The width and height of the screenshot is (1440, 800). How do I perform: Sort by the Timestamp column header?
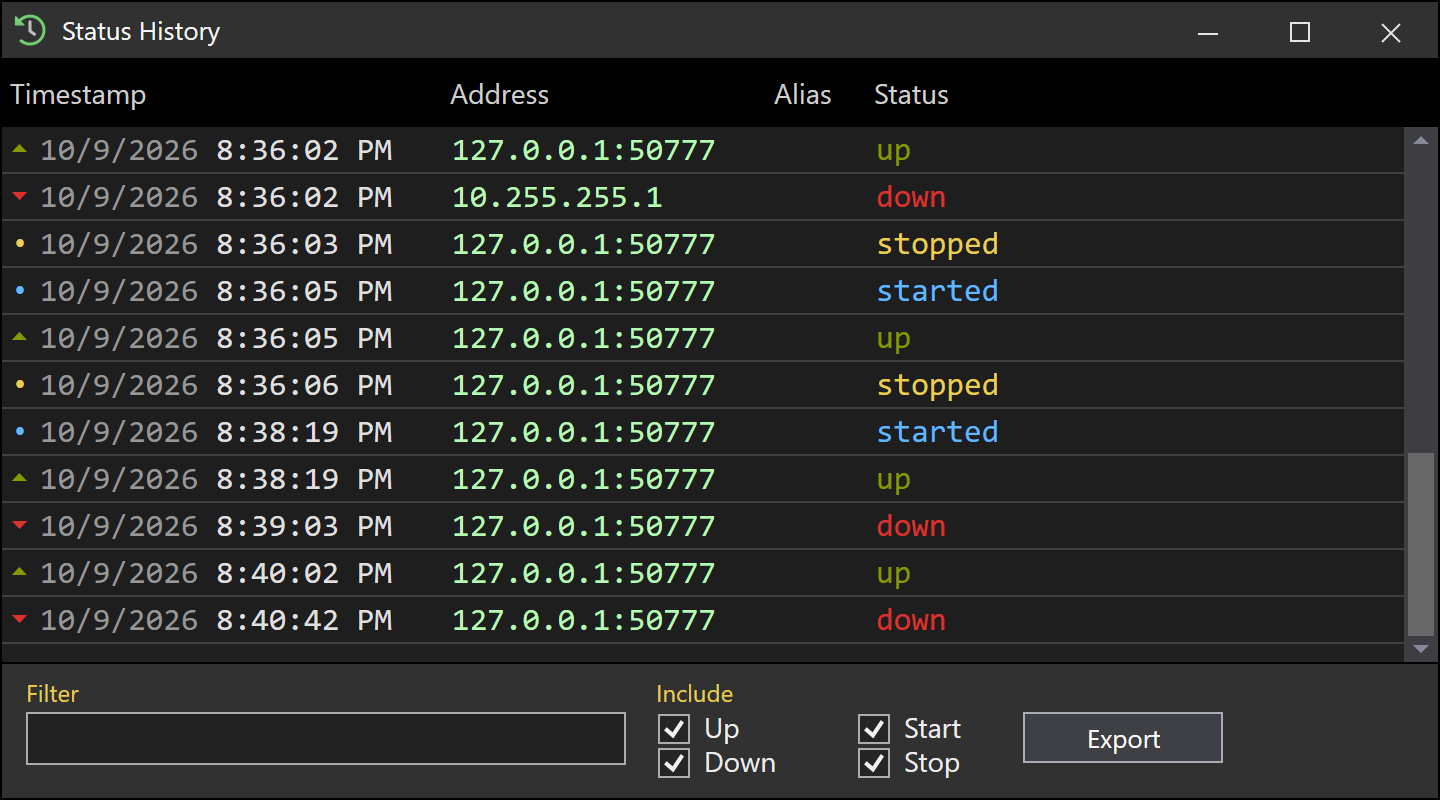(x=78, y=95)
